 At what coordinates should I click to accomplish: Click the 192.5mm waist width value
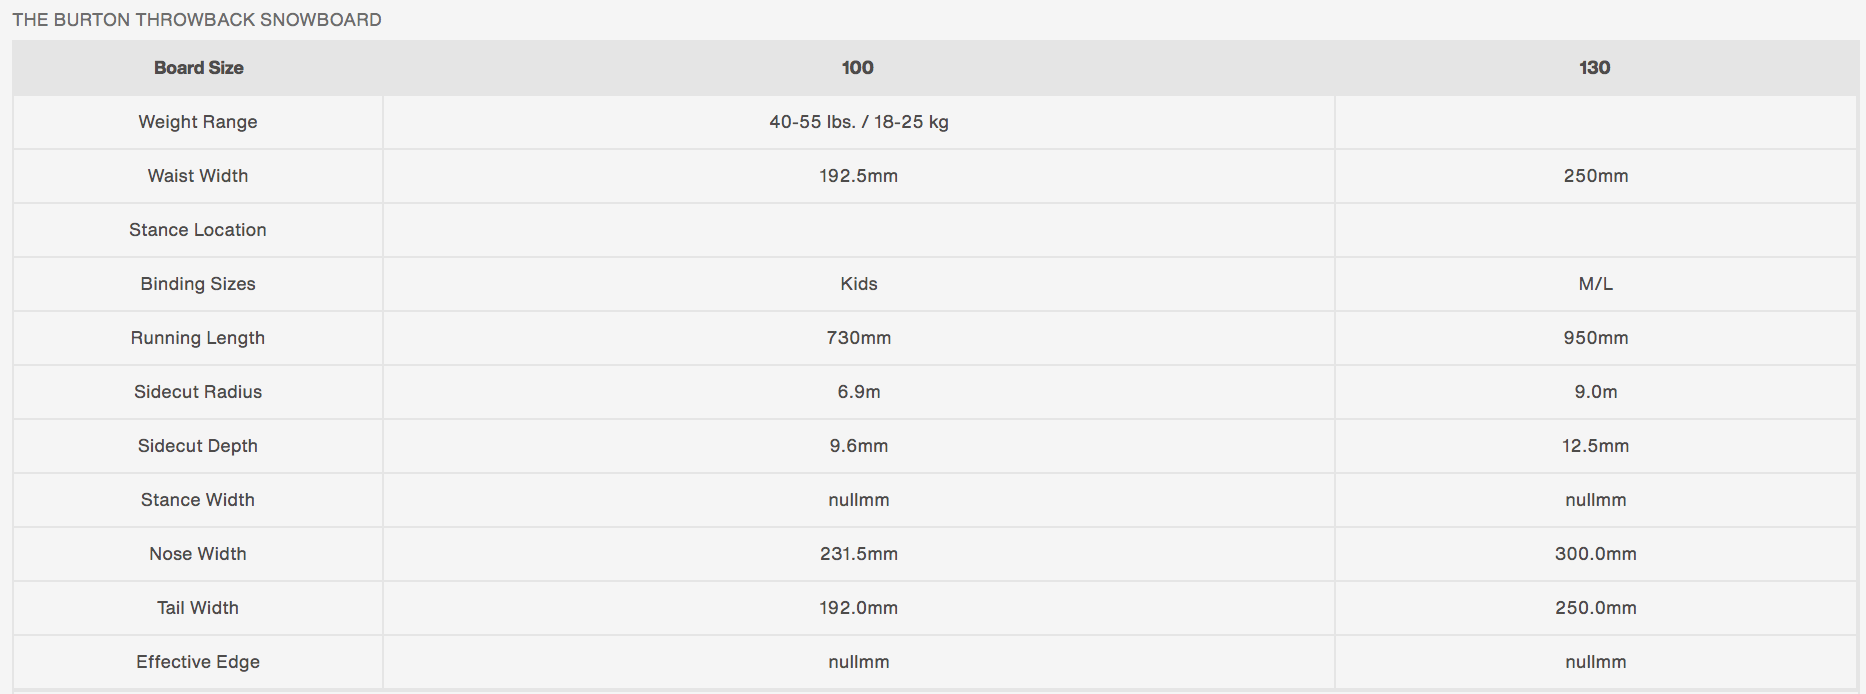tap(858, 176)
